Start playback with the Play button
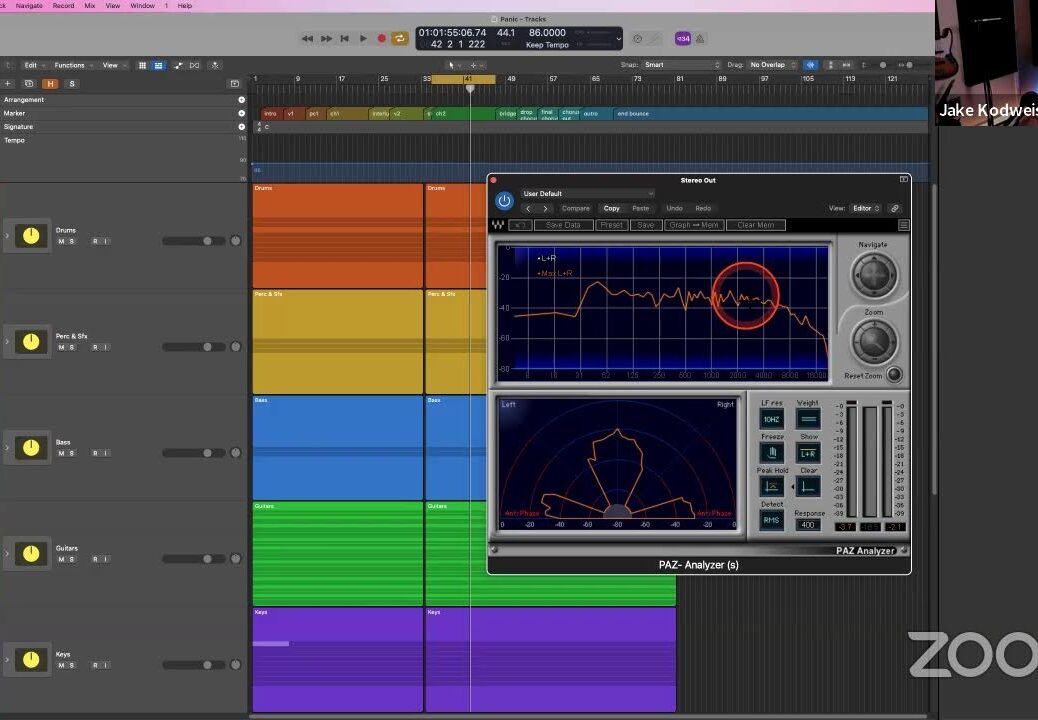The width and height of the screenshot is (1038, 720). click(x=363, y=38)
